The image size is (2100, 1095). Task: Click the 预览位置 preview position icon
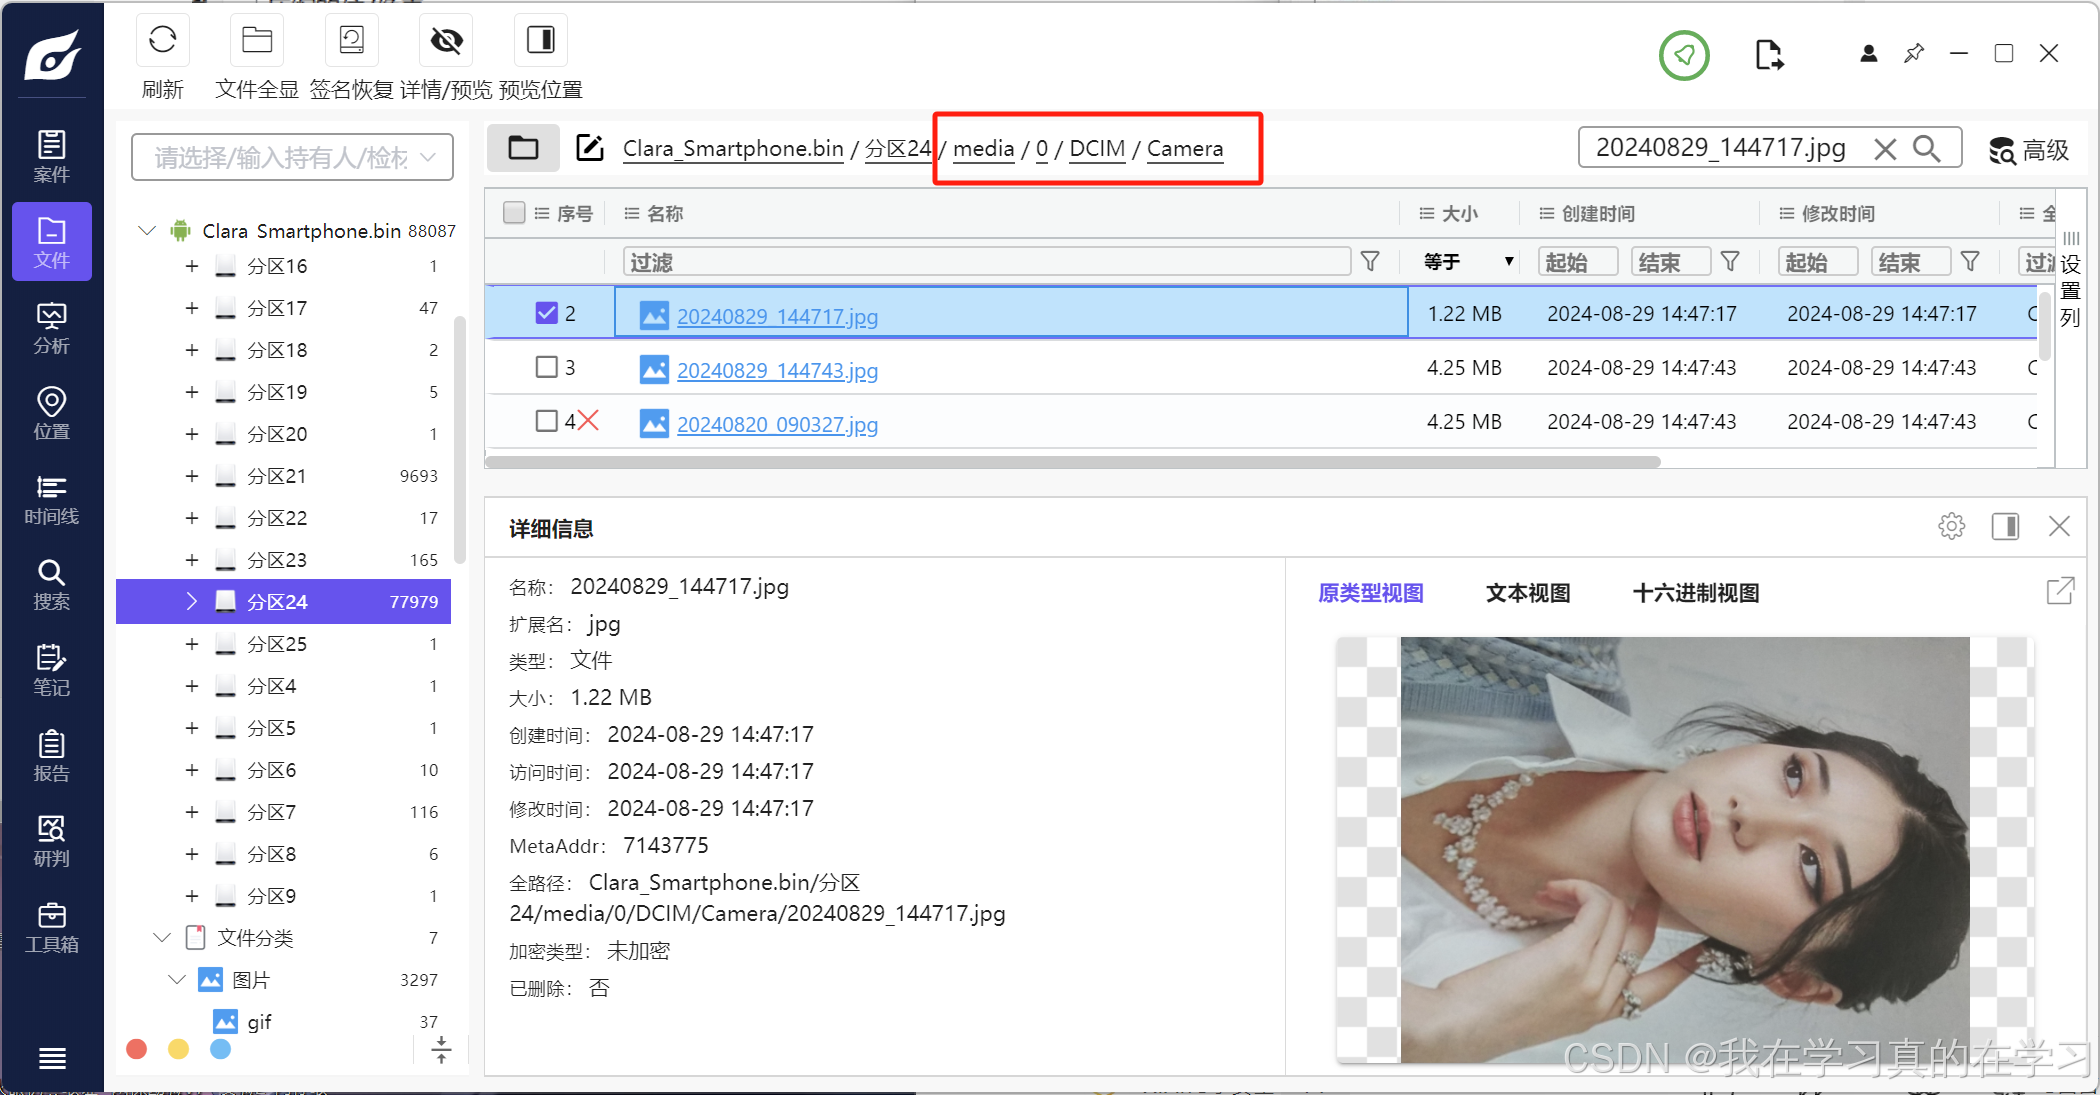coord(540,41)
